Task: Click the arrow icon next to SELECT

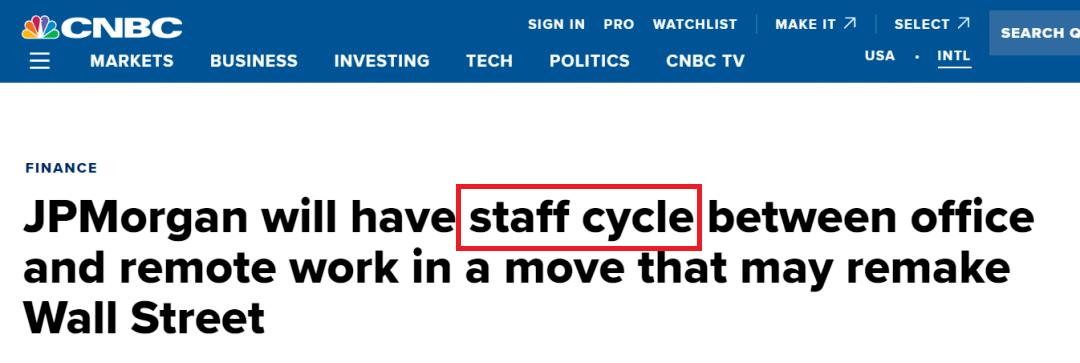Action: (x=963, y=23)
